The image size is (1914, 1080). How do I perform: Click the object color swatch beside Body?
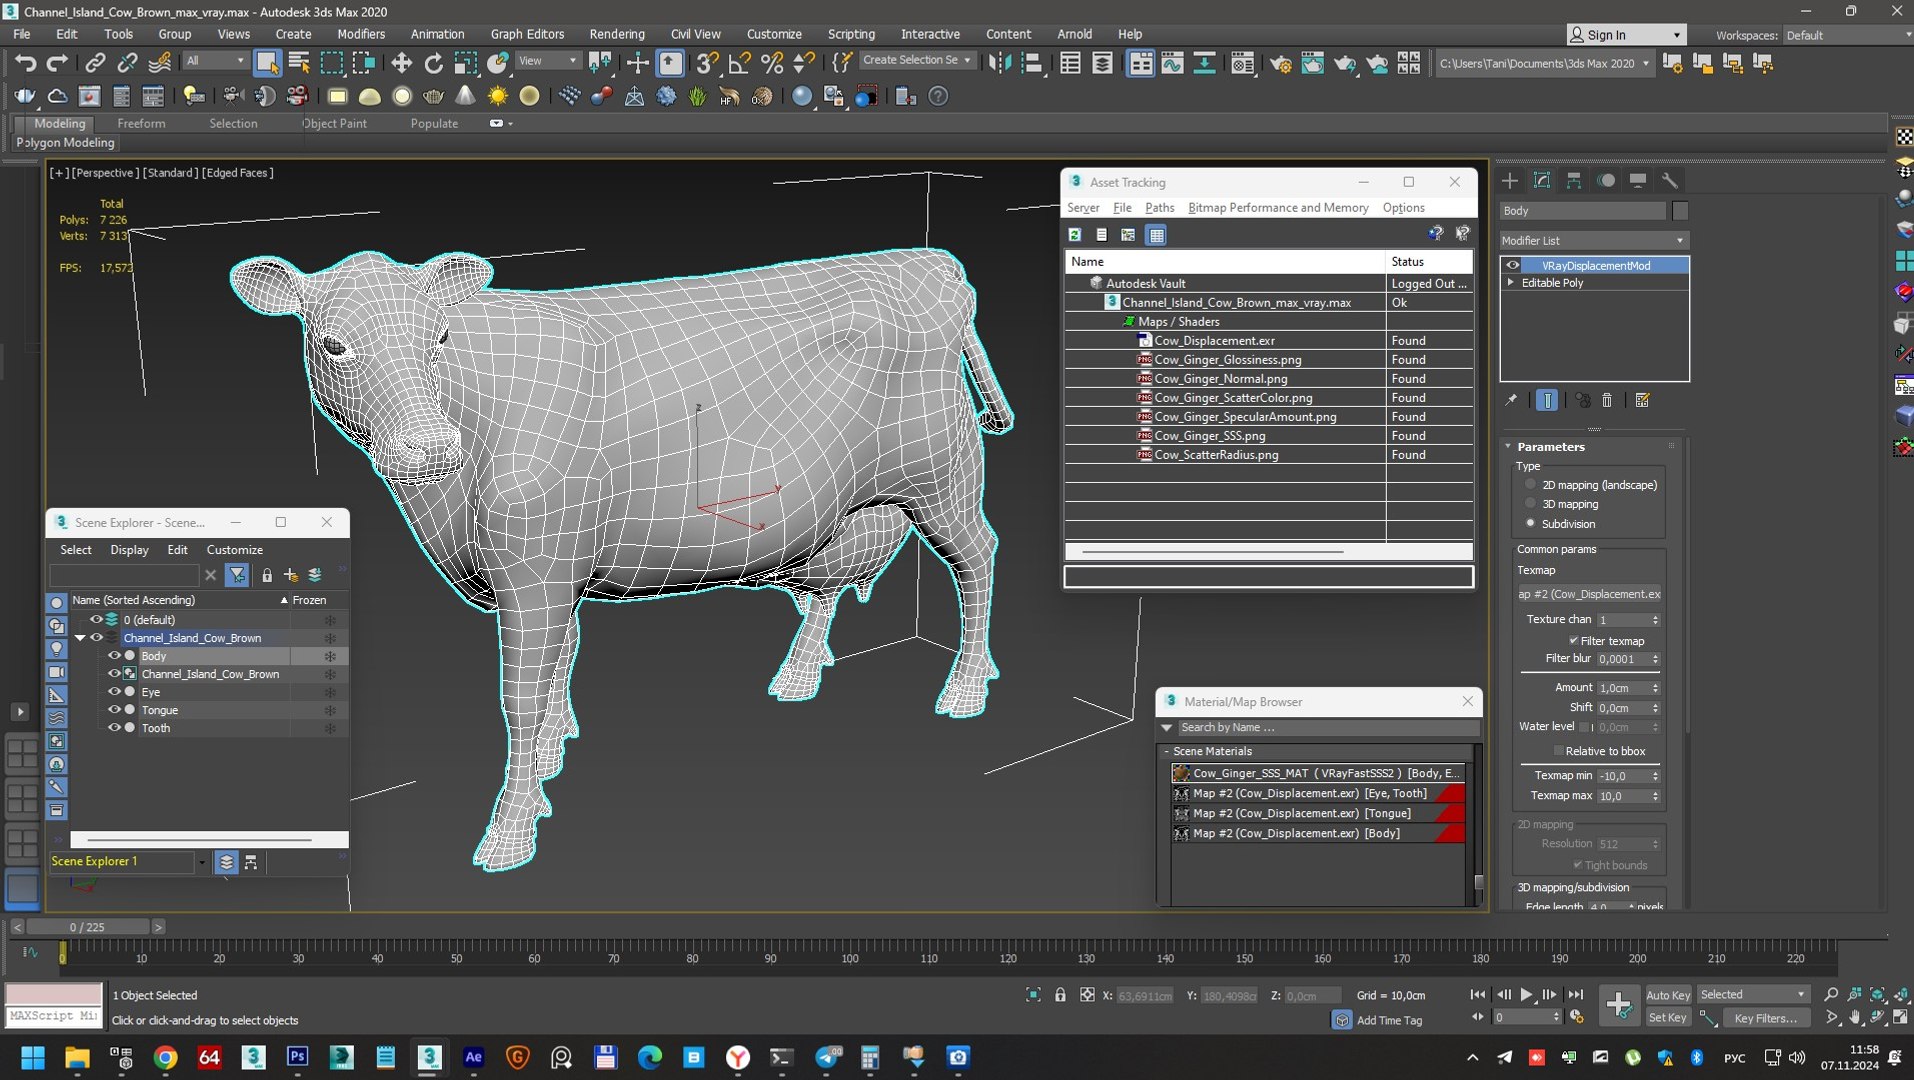pyautogui.click(x=1680, y=211)
